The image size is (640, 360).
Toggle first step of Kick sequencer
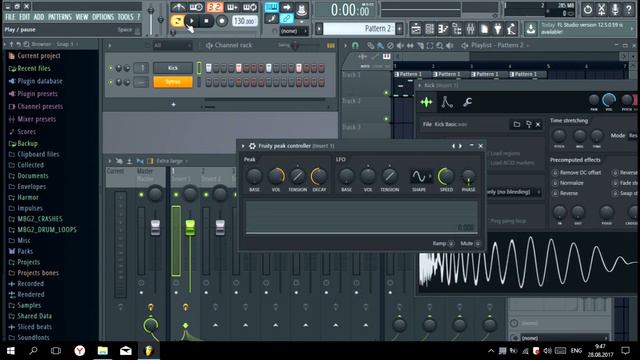[209, 68]
